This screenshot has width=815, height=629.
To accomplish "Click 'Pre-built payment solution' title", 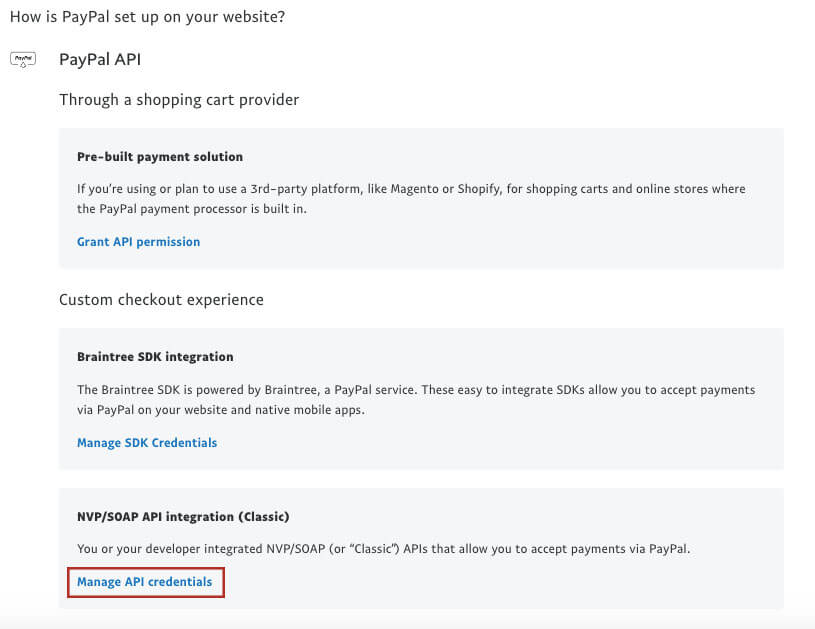I will (x=160, y=156).
